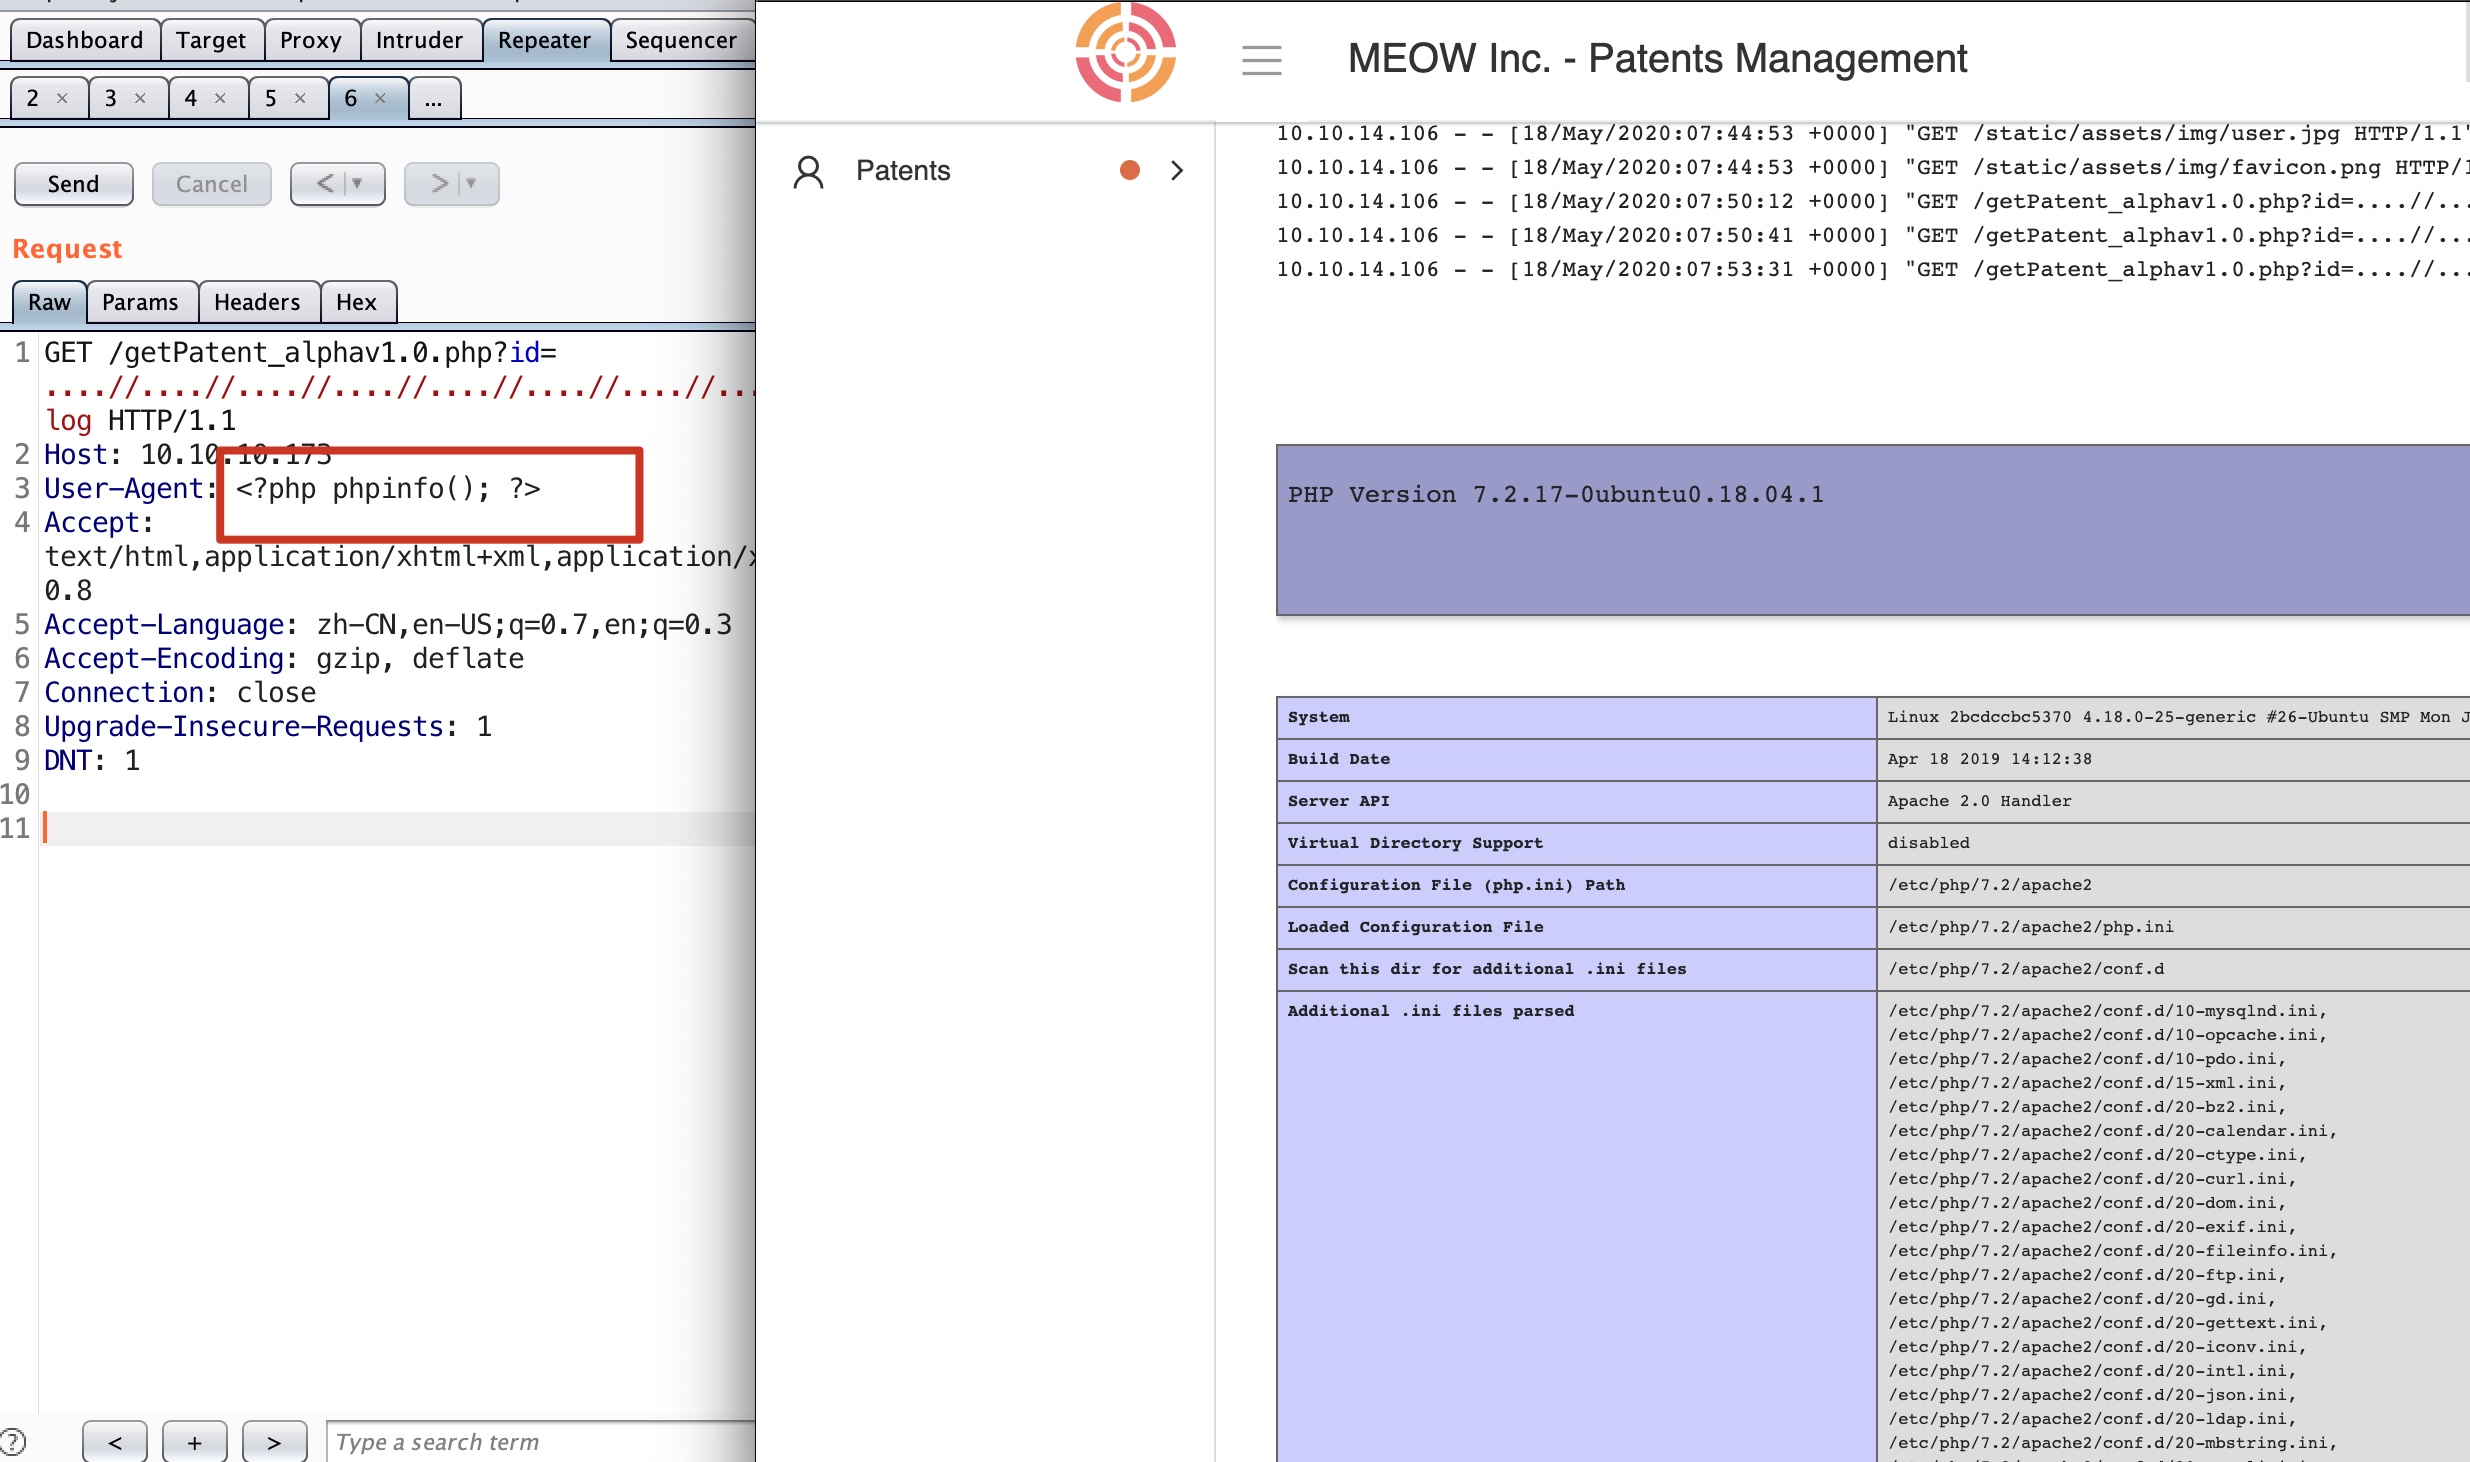Image resolution: width=2470 pixels, height=1462 pixels.
Task: Click the Cancel button
Action: click(x=211, y=184)
